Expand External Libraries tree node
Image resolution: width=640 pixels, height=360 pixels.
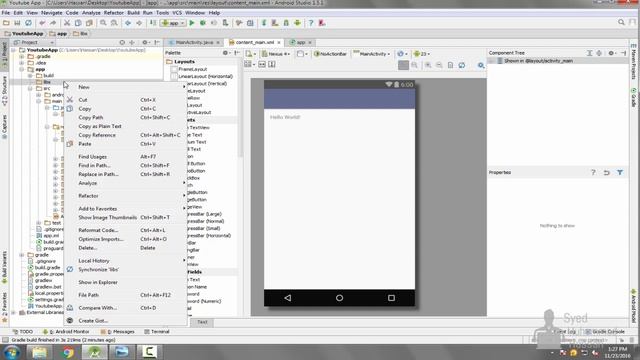[x=13, y=312]
